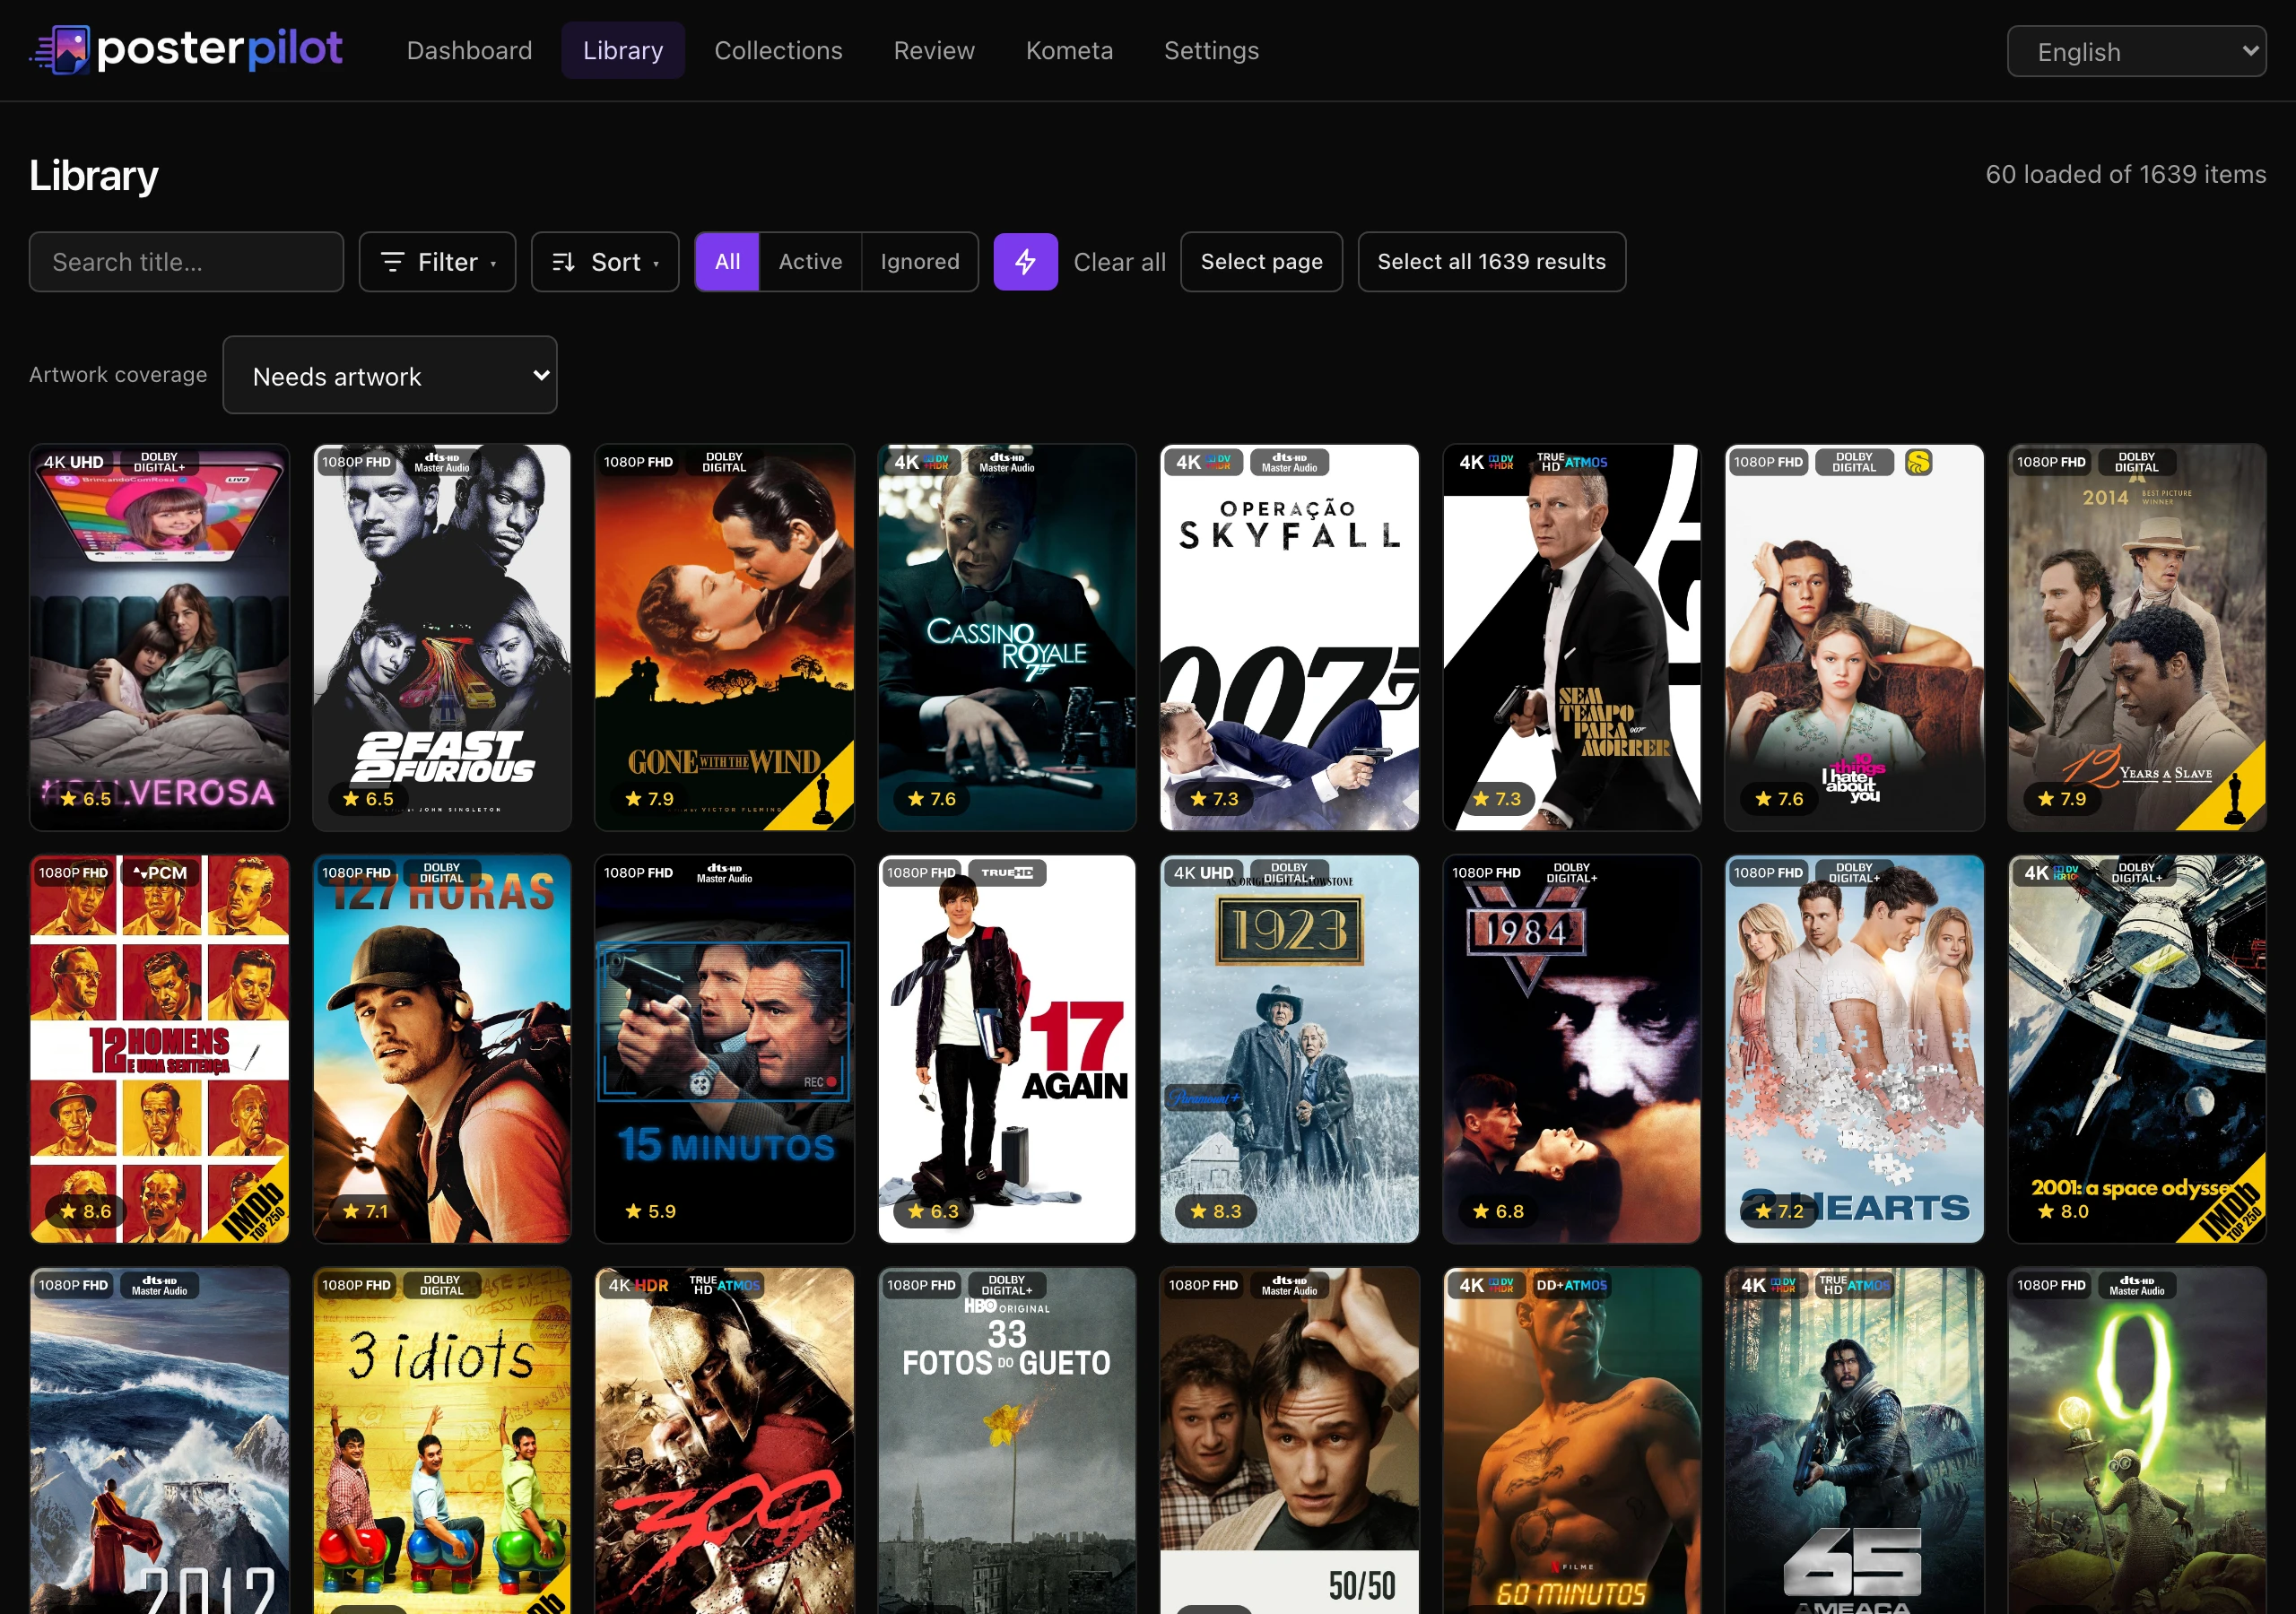The image size is (2296, 1614).
Task: Click DTS-HD Master Audio badge on 15 Minutos
Action: coord(724,873)
